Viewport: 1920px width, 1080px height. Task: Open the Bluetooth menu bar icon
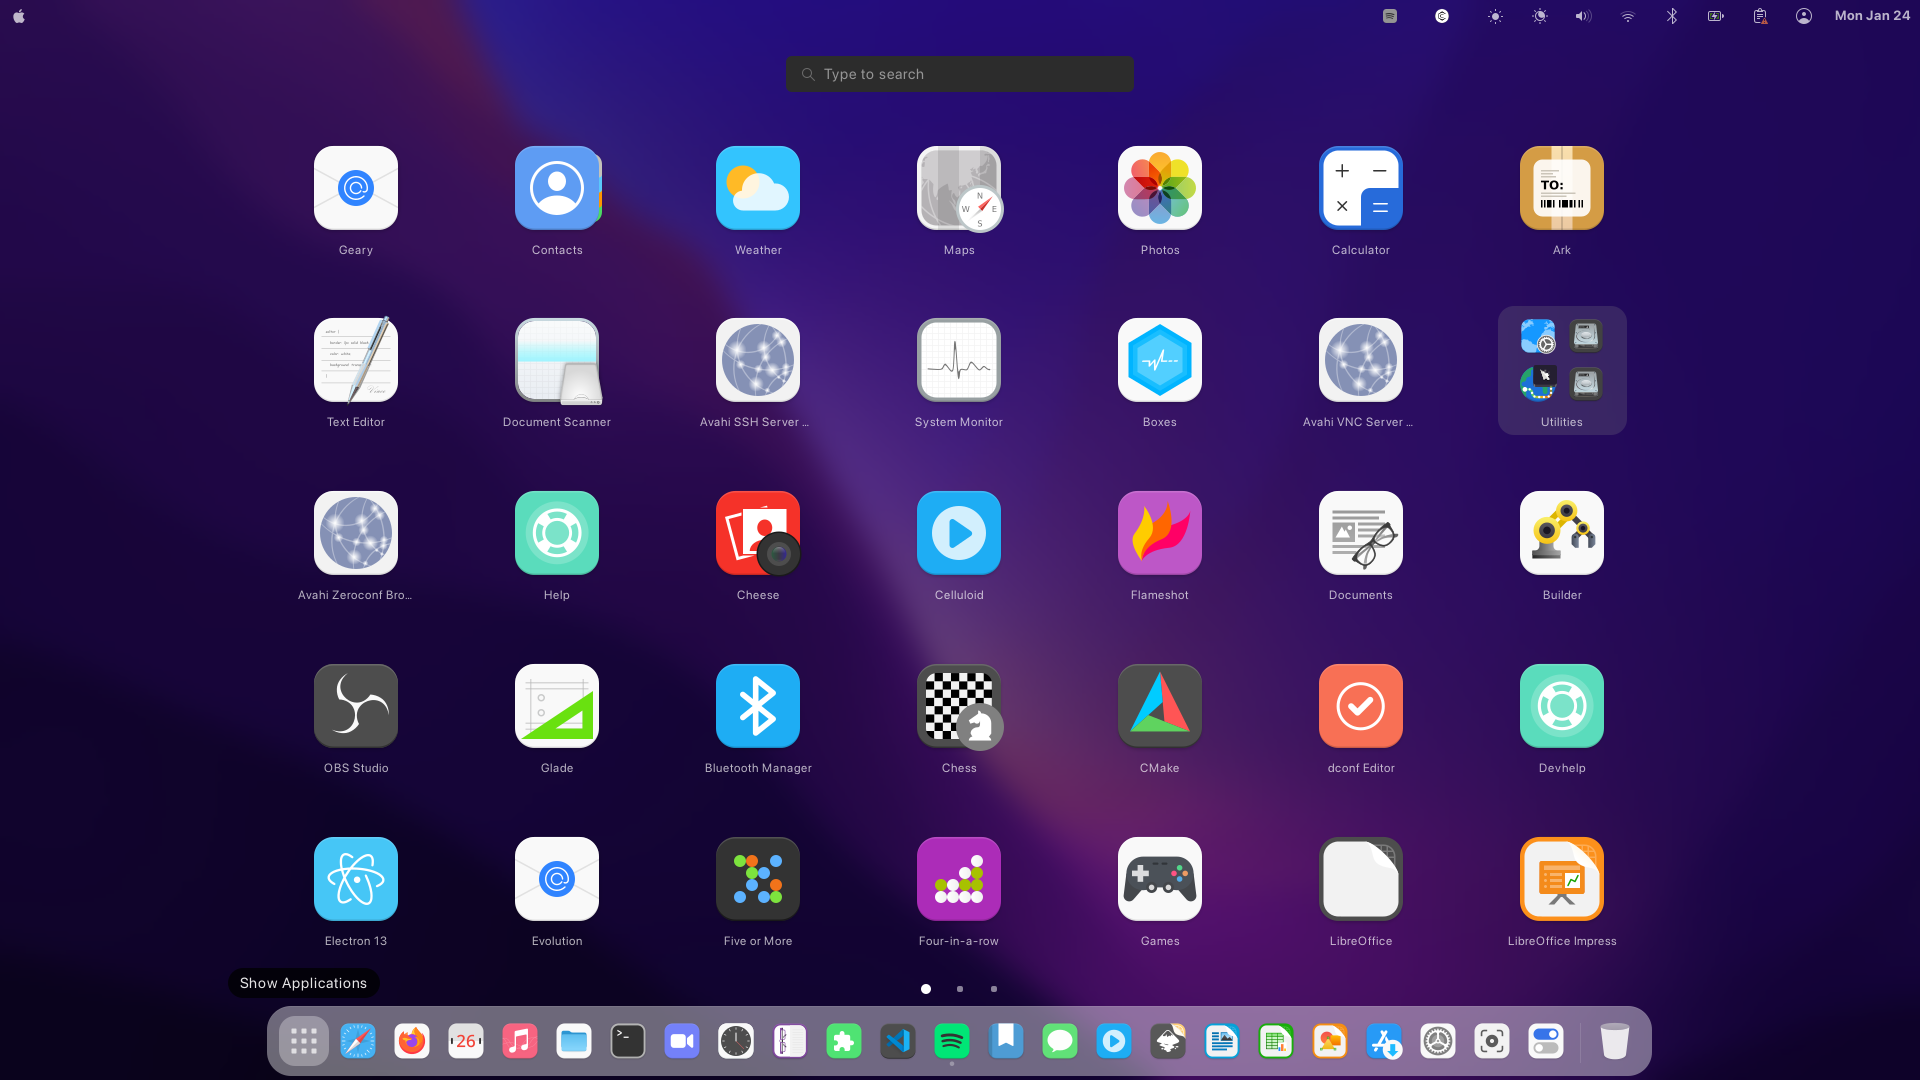click(1672, 16)
